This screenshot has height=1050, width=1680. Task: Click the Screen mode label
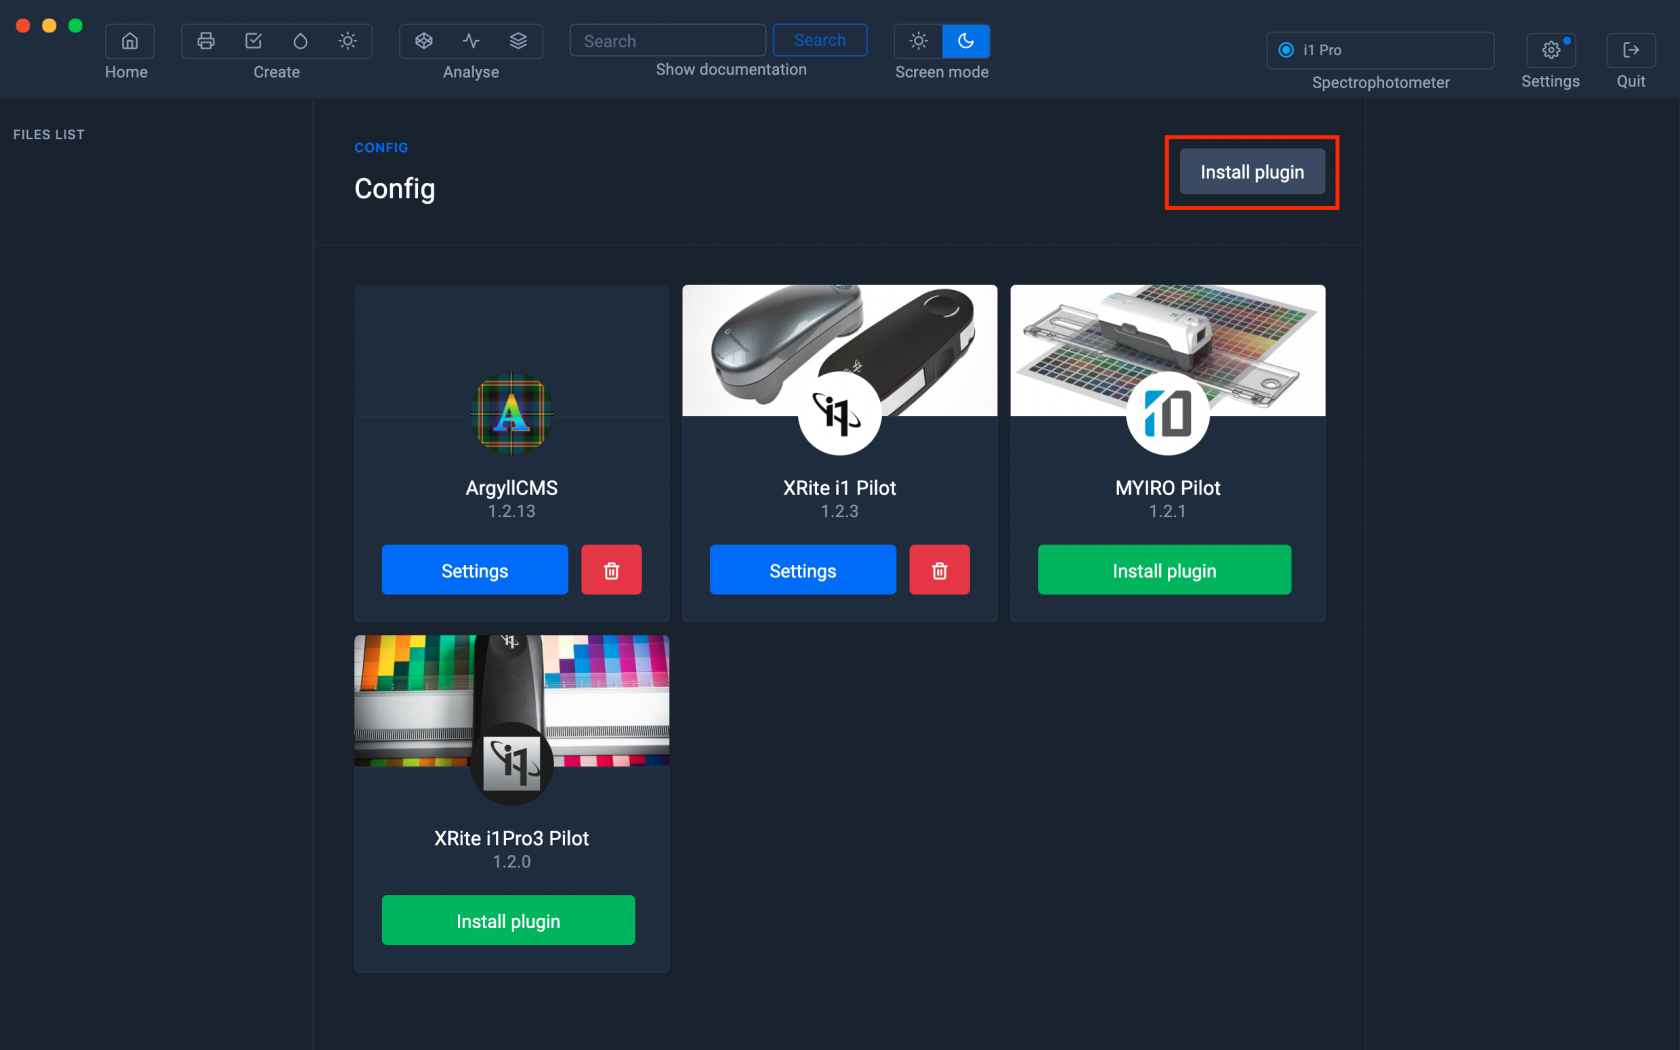pyautogui.click(x=942, y=72)
